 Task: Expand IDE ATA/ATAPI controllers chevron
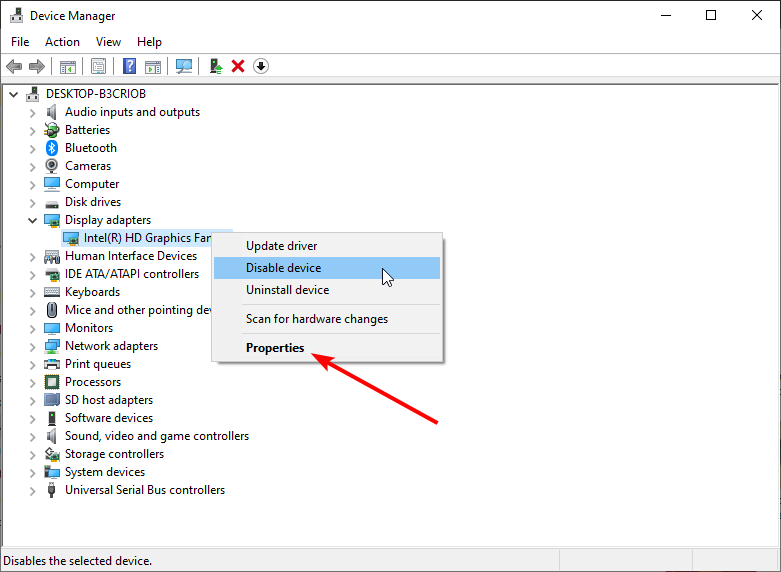(x=32, y=275)
